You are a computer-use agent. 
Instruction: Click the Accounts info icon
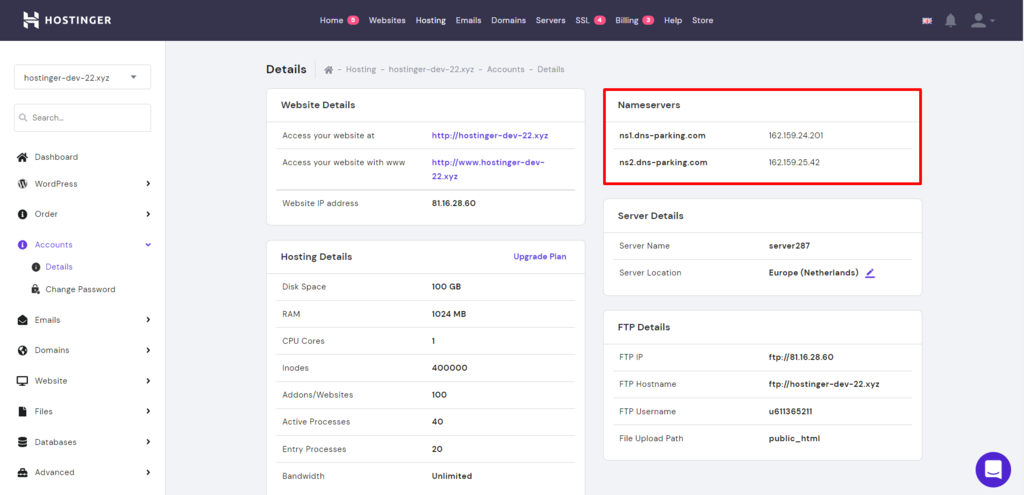22,244
